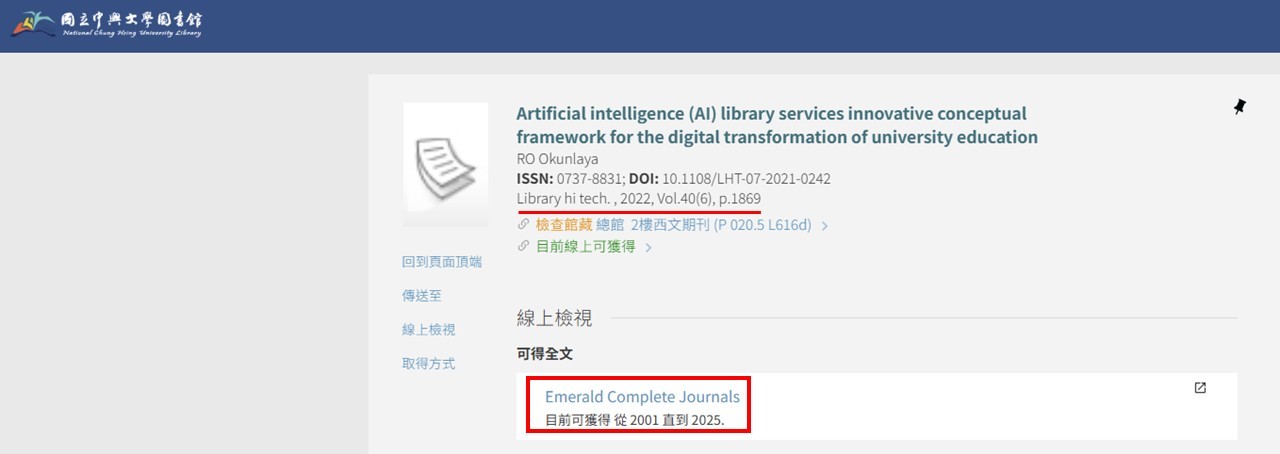Open Emerald Complete Journals link
Screen dimensions: 1280x454
point(642,397)
